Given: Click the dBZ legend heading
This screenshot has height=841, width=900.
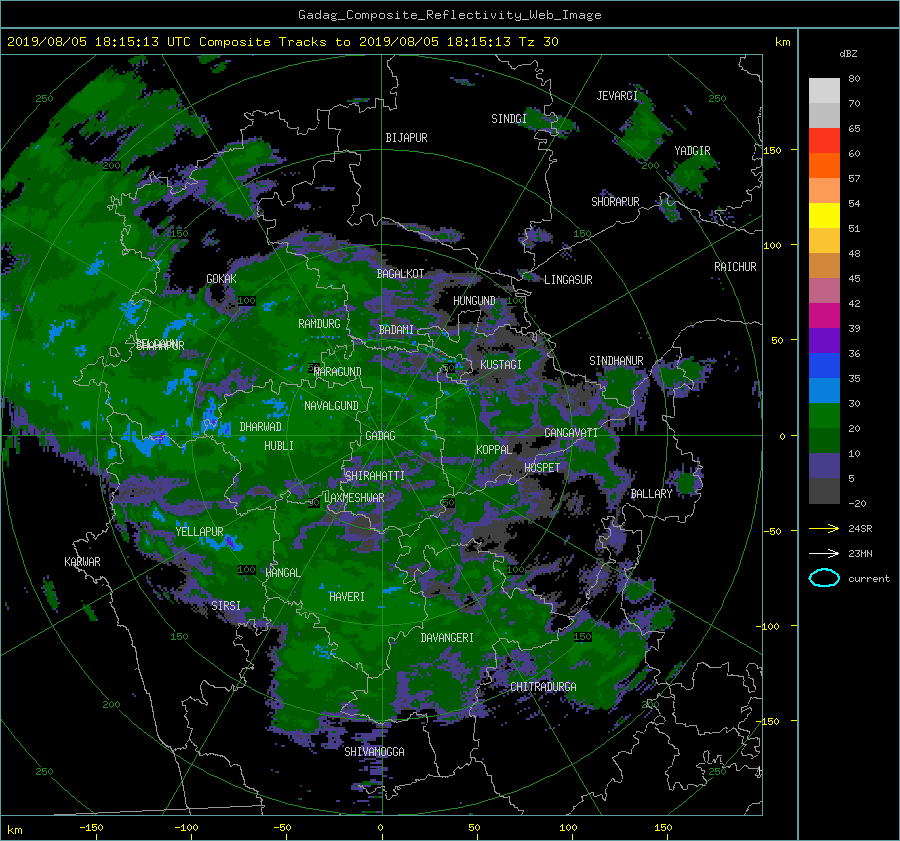Looking at the screenshot, I should [x=848, y=53].
